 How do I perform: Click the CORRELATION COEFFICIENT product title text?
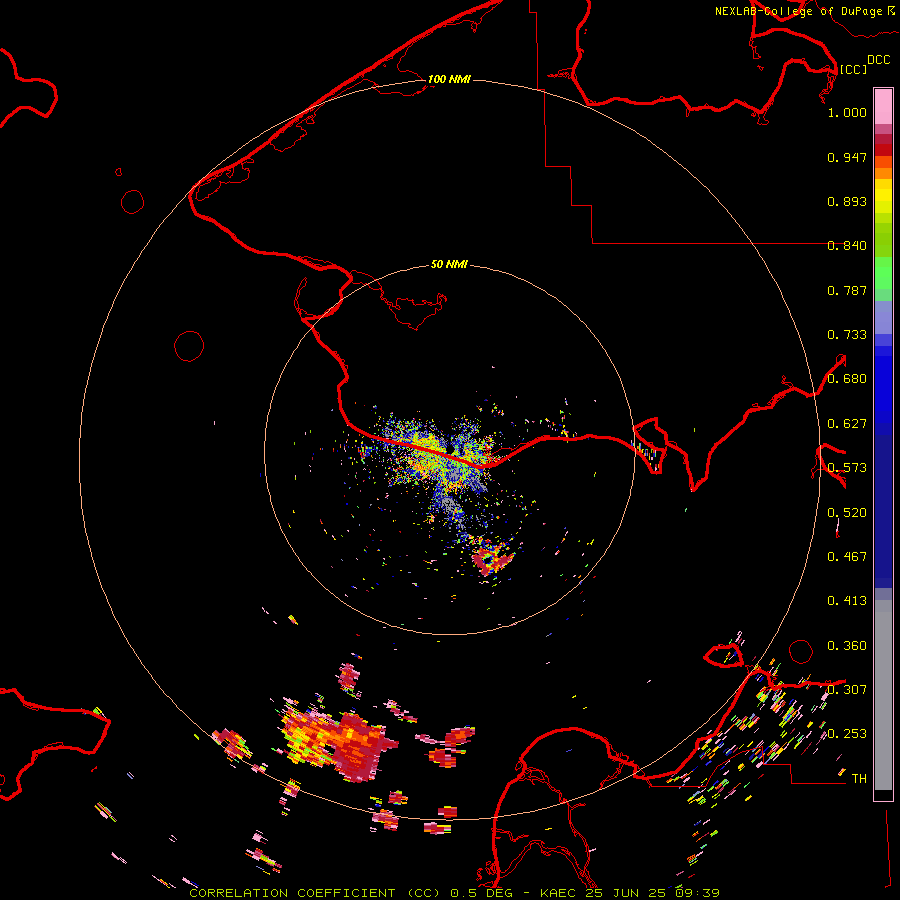pos(292,893)
